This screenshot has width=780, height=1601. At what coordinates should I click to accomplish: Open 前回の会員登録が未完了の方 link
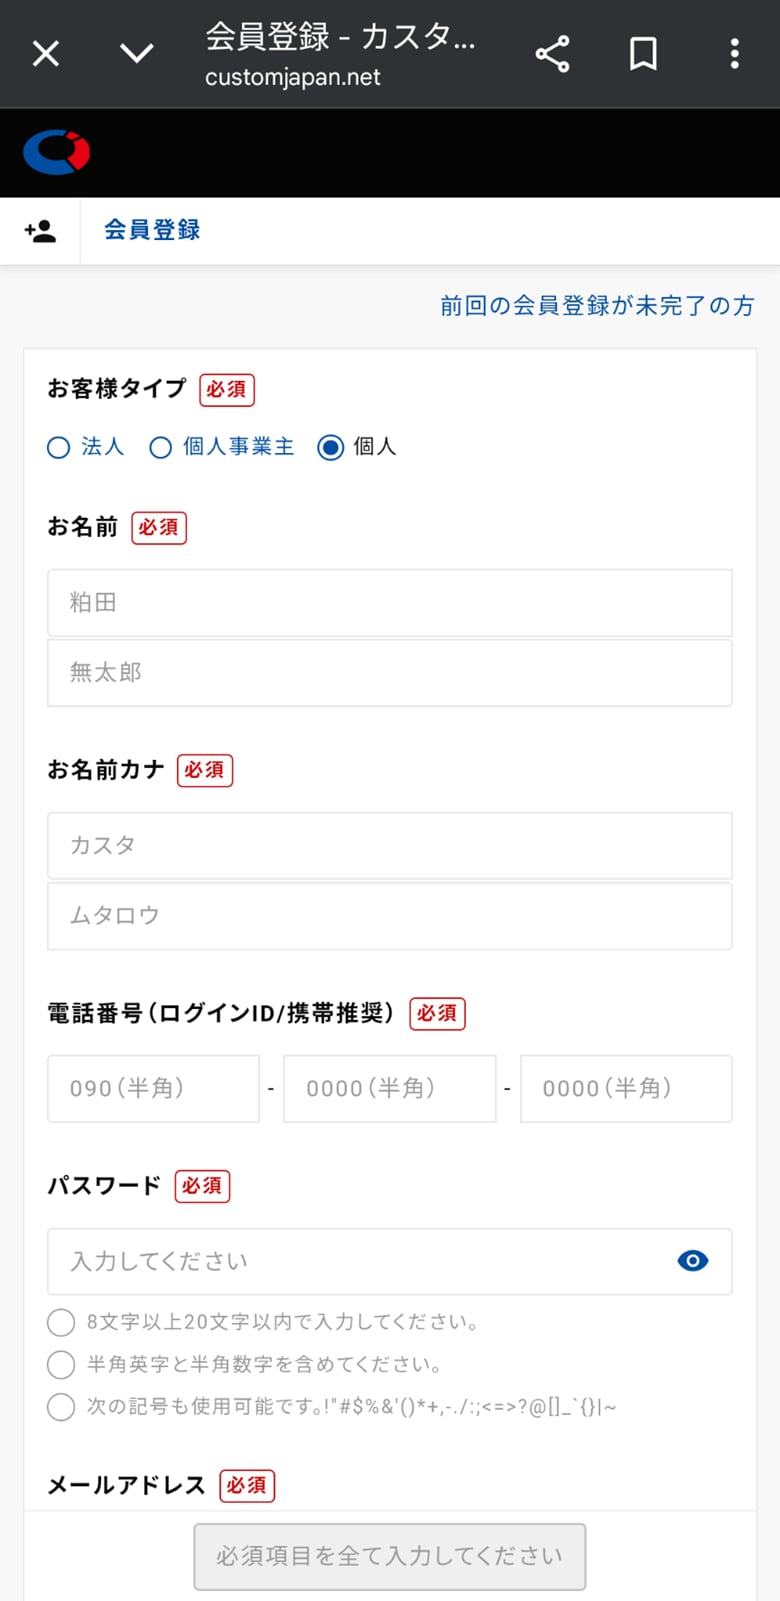coord(597,306)
